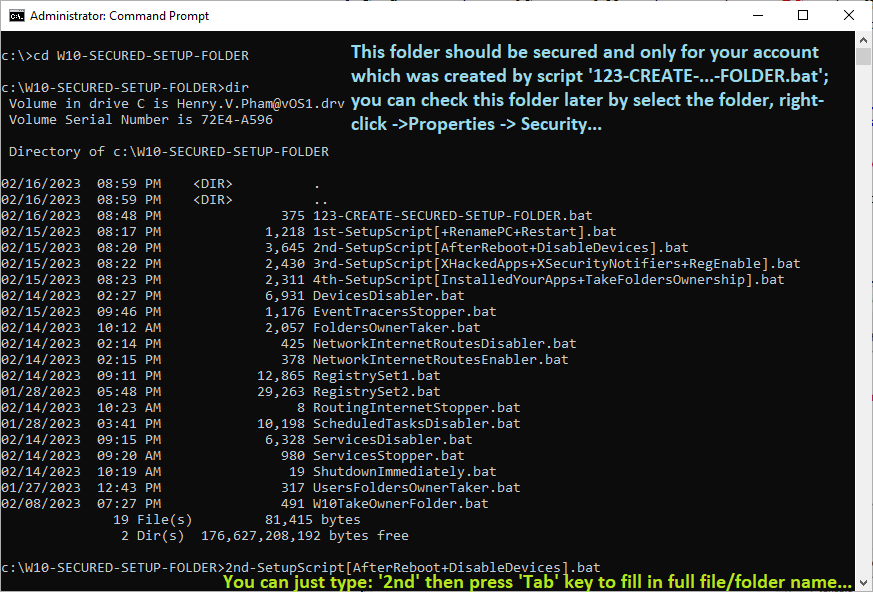Click the '3rd-SetupScript[XHackedApps...' file entry
Screen dimensions: 873x592
(x=556, y=263)
